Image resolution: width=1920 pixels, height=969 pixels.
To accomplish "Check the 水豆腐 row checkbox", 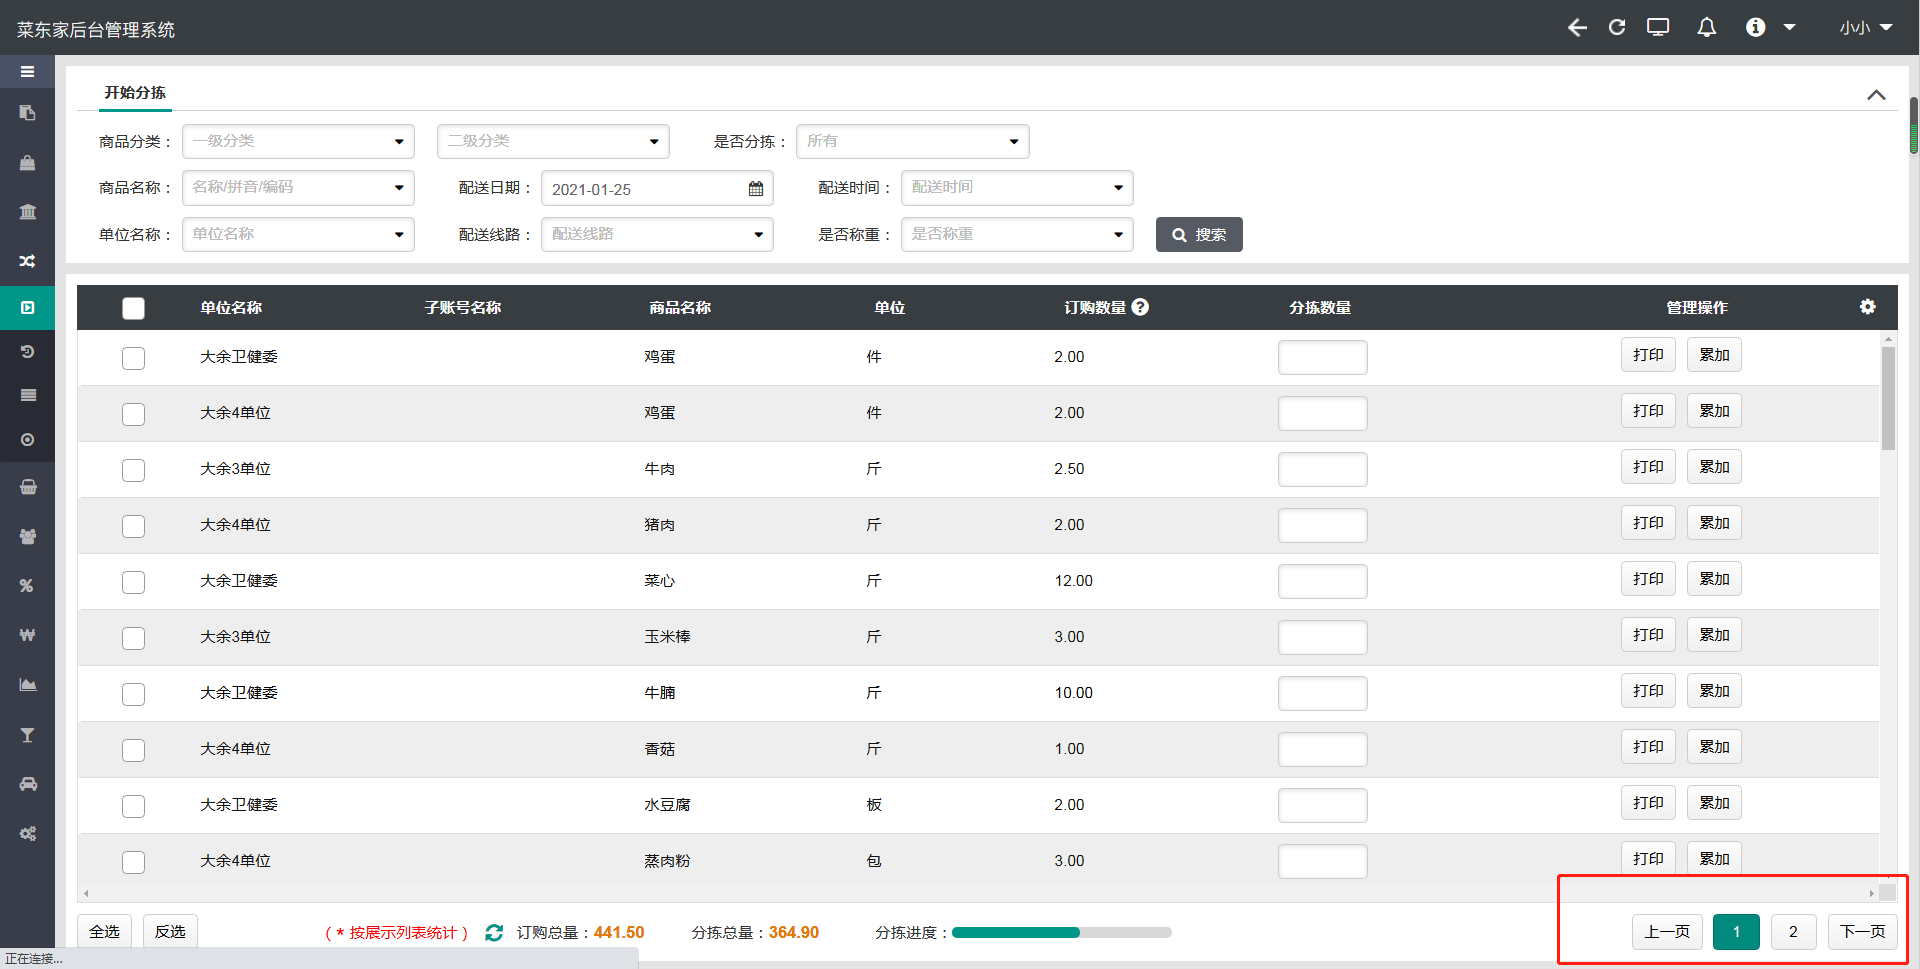I will coord(133,806).
